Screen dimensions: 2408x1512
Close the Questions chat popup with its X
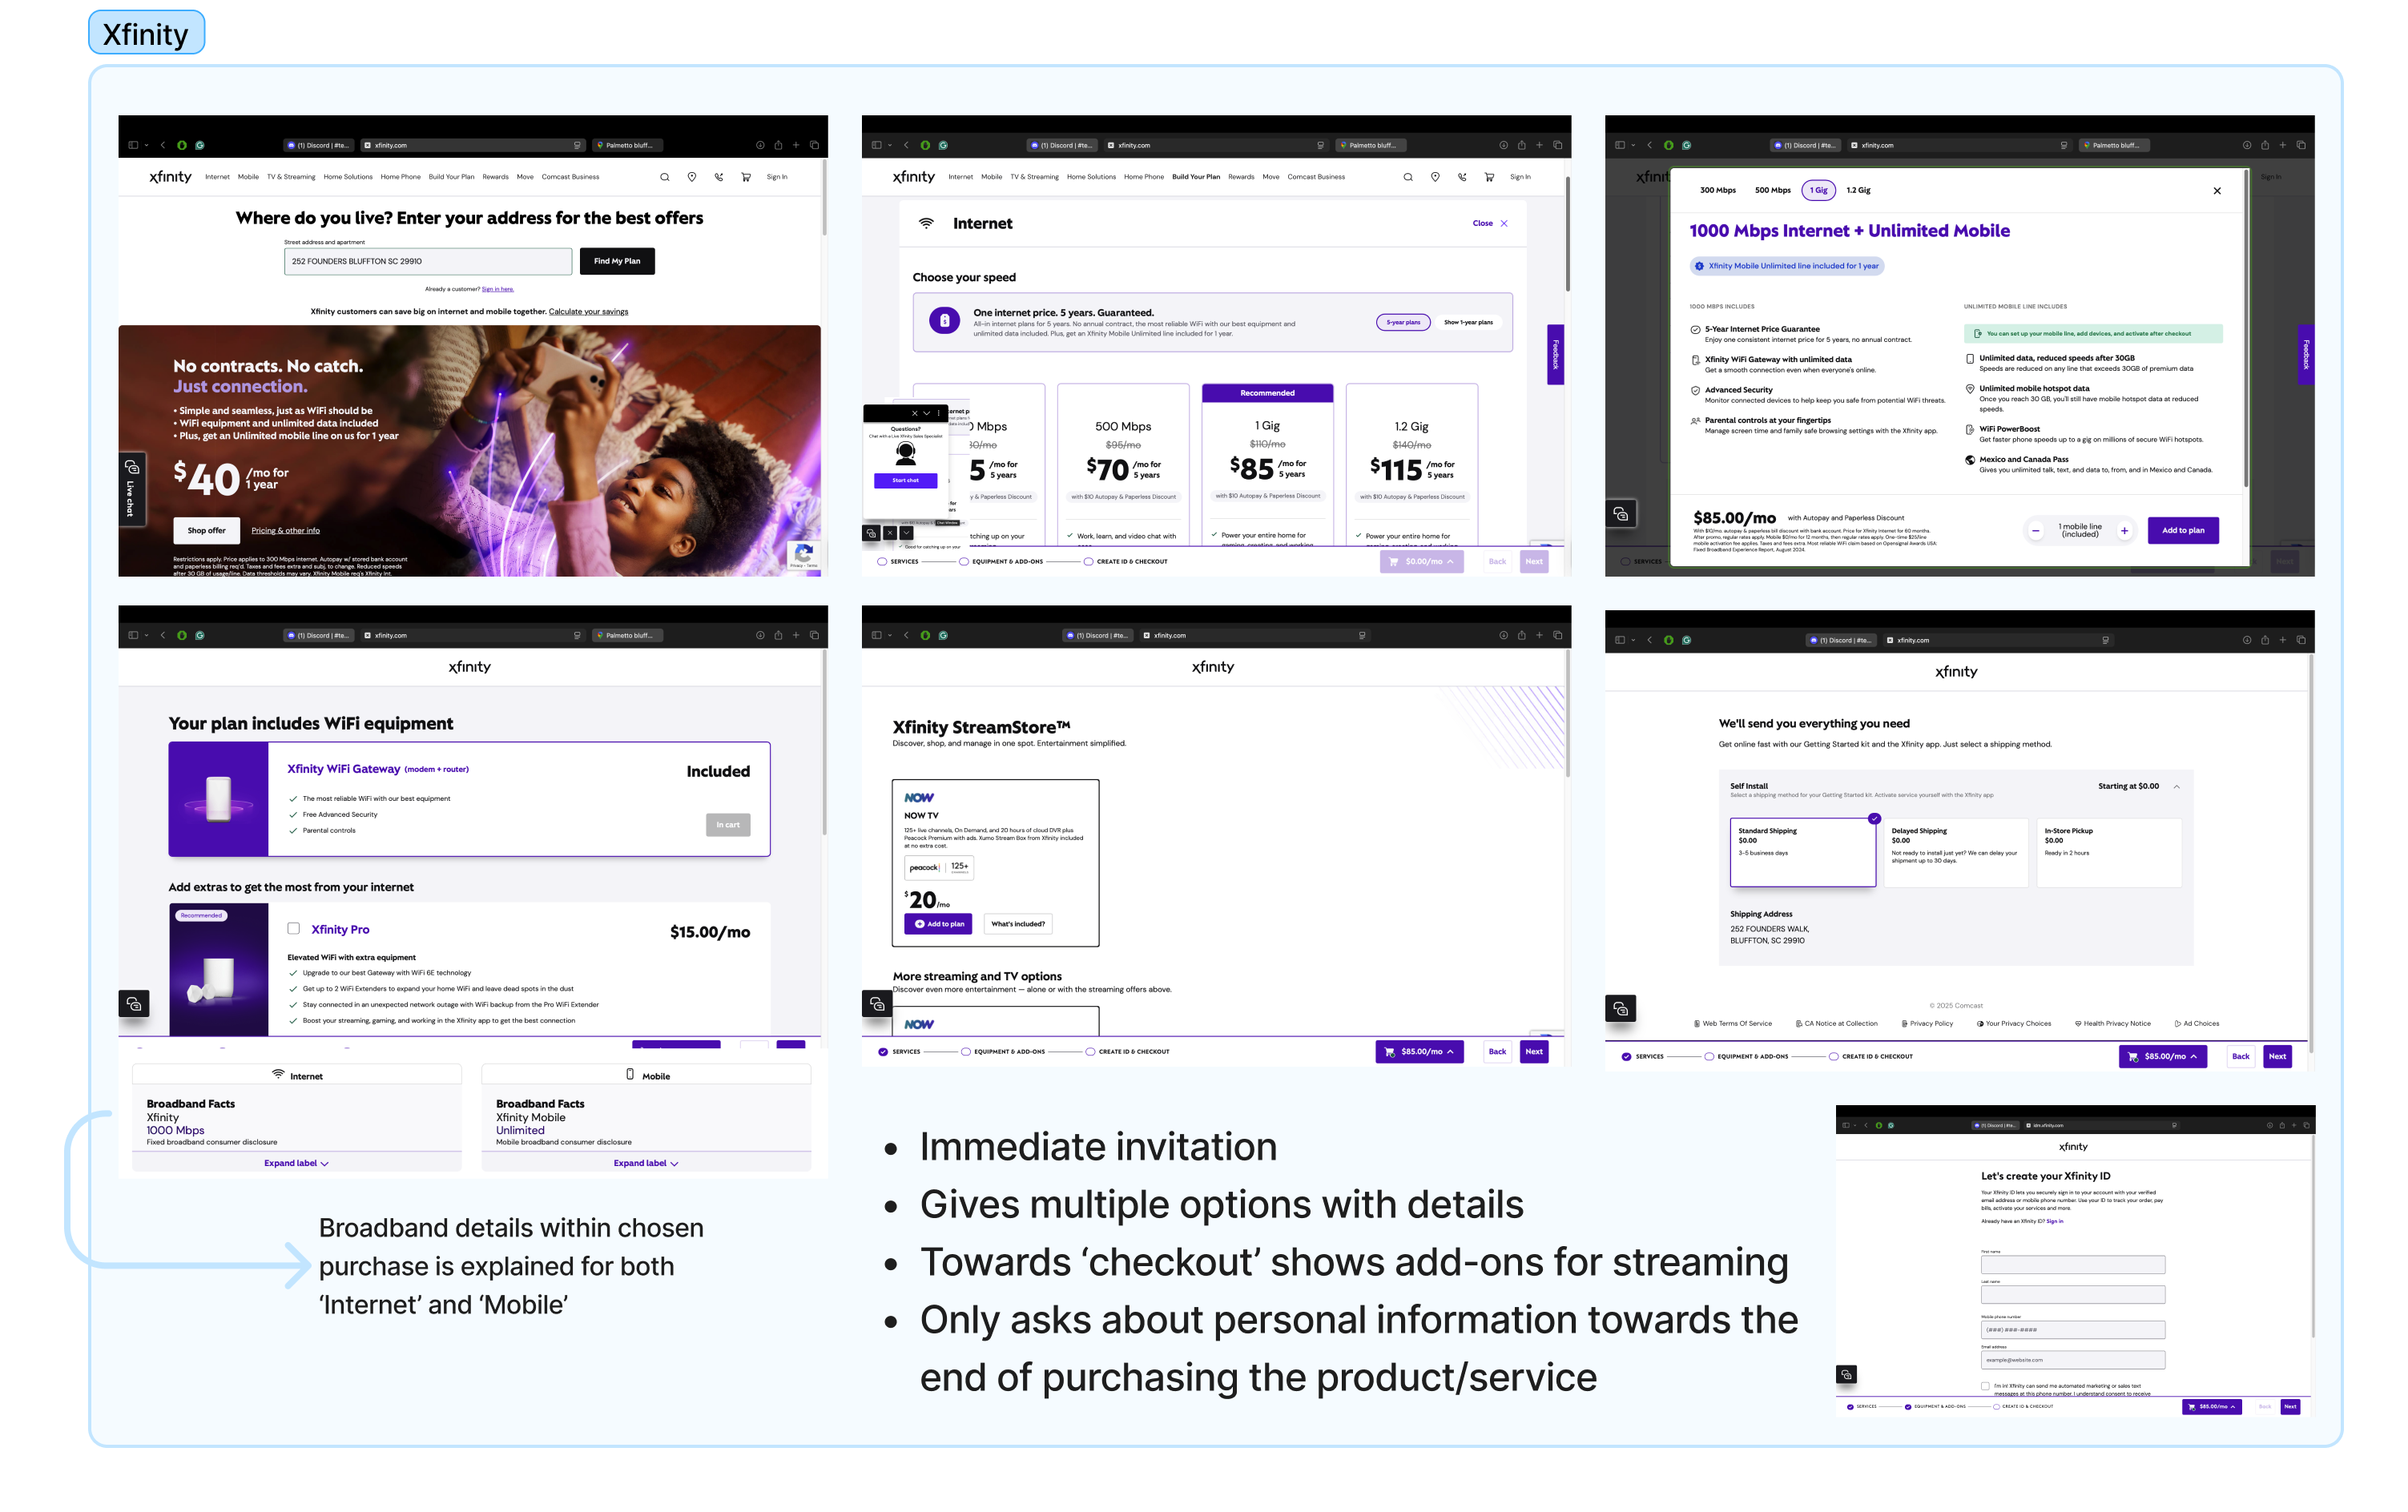pyautogui.click(x=914, y=413)
